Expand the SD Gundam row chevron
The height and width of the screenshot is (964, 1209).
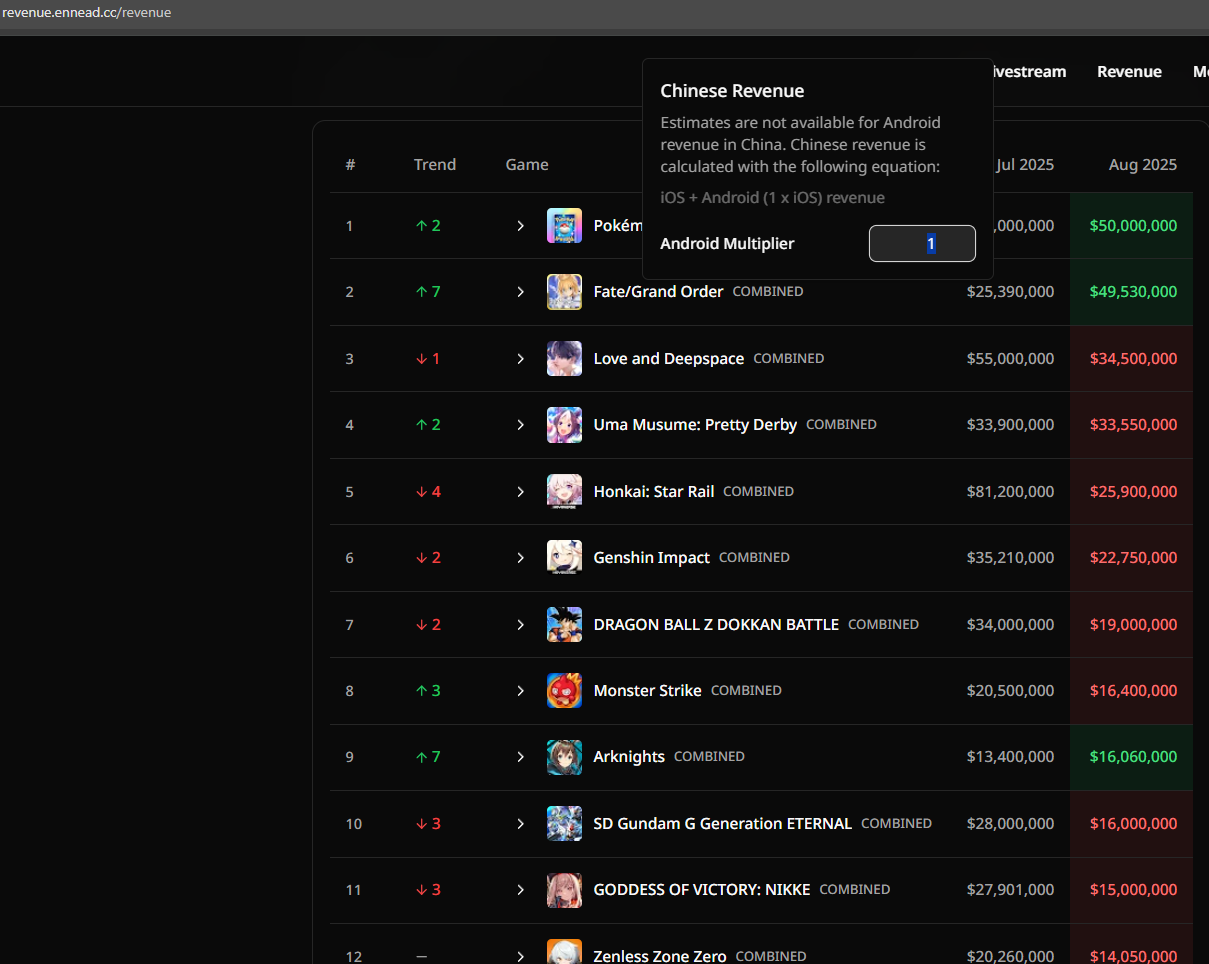click(x=520, y=823)
